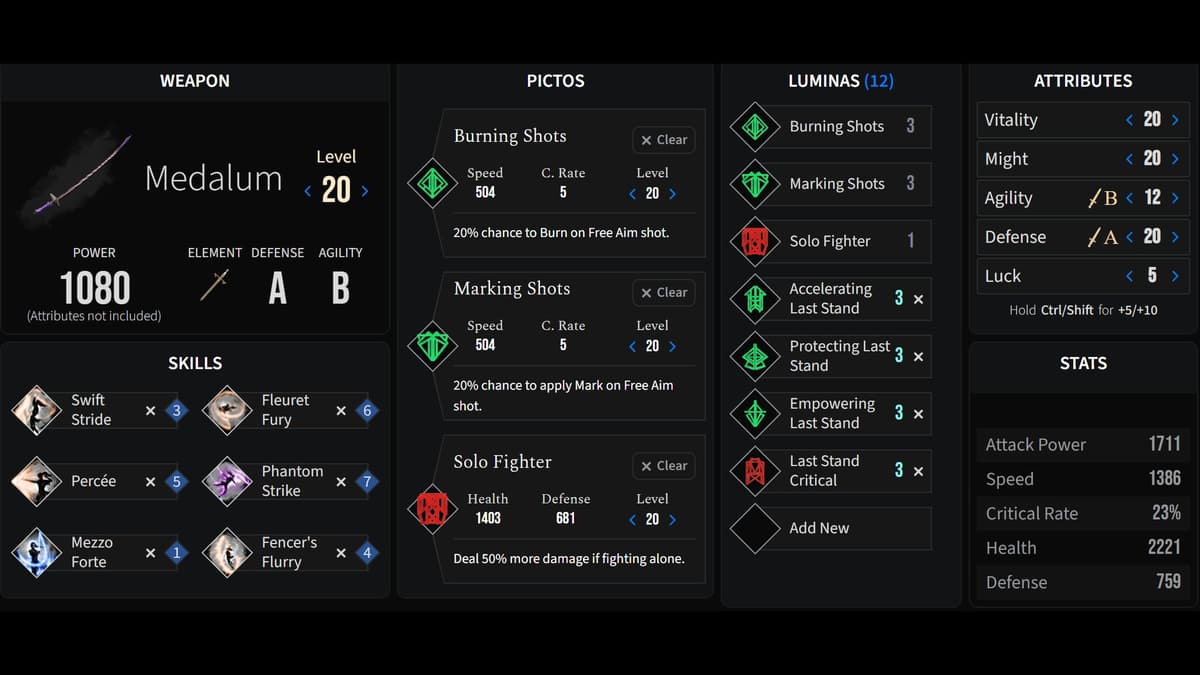Image resolution: width=1200 pixels, height=675 pixels.
Task: Select the Solo Fighter picto red icon
Action: [432, 509]
